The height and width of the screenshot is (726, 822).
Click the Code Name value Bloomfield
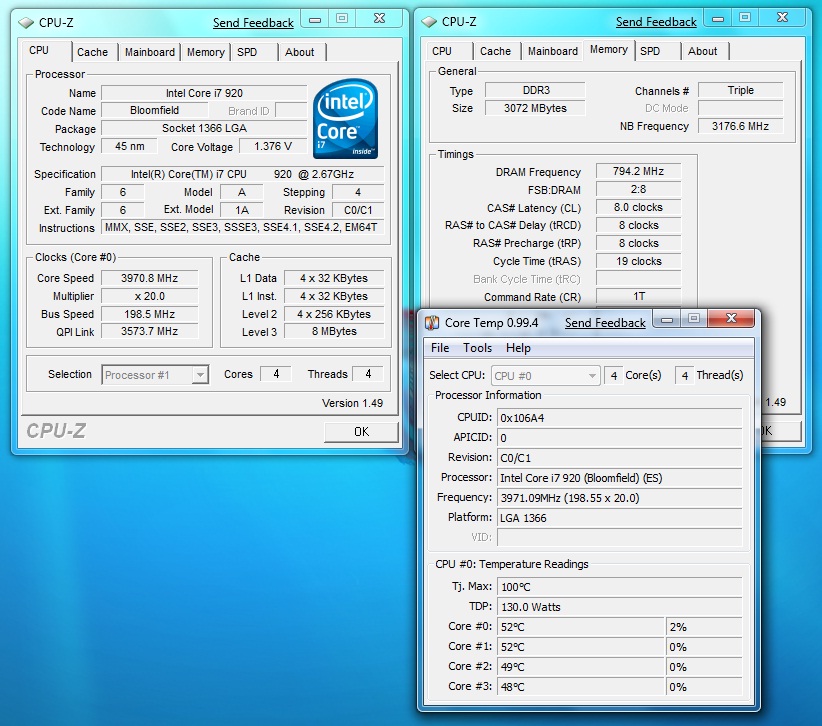tap(154, 111)
